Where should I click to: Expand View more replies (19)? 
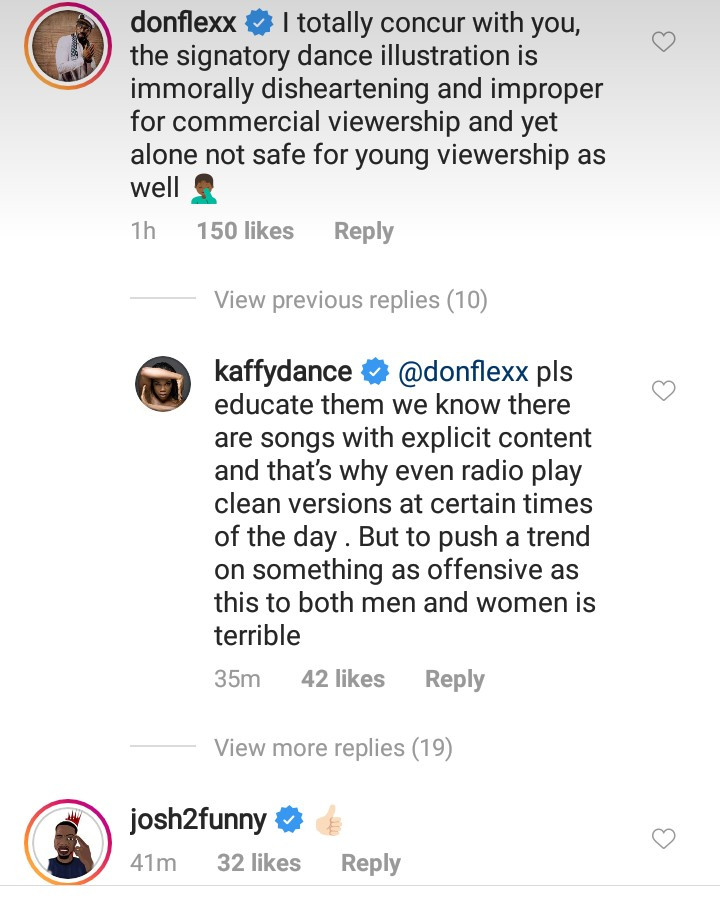(x=333, y=748)
